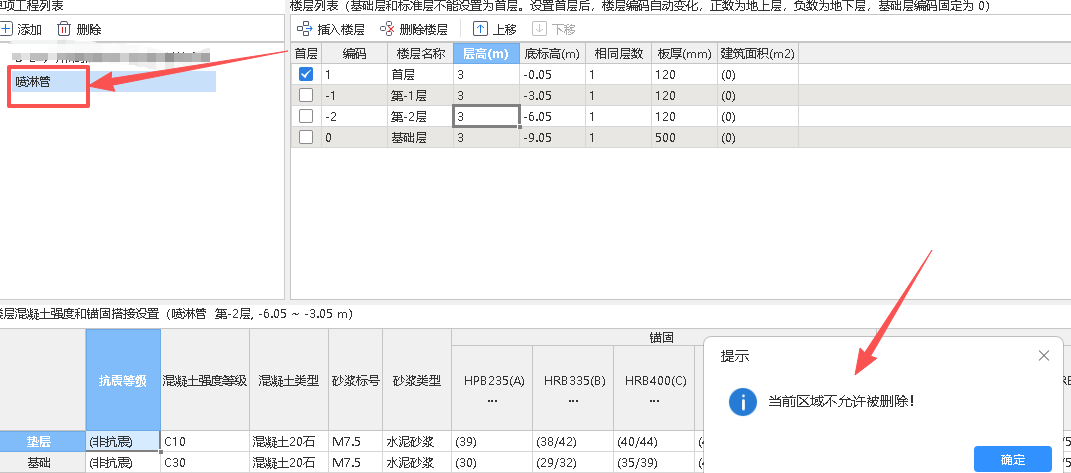Image resolution: width=1071 pixels, height=473 pixels.
Task: Click the 建筑面积(m2) column header
Action: [757, 53]
